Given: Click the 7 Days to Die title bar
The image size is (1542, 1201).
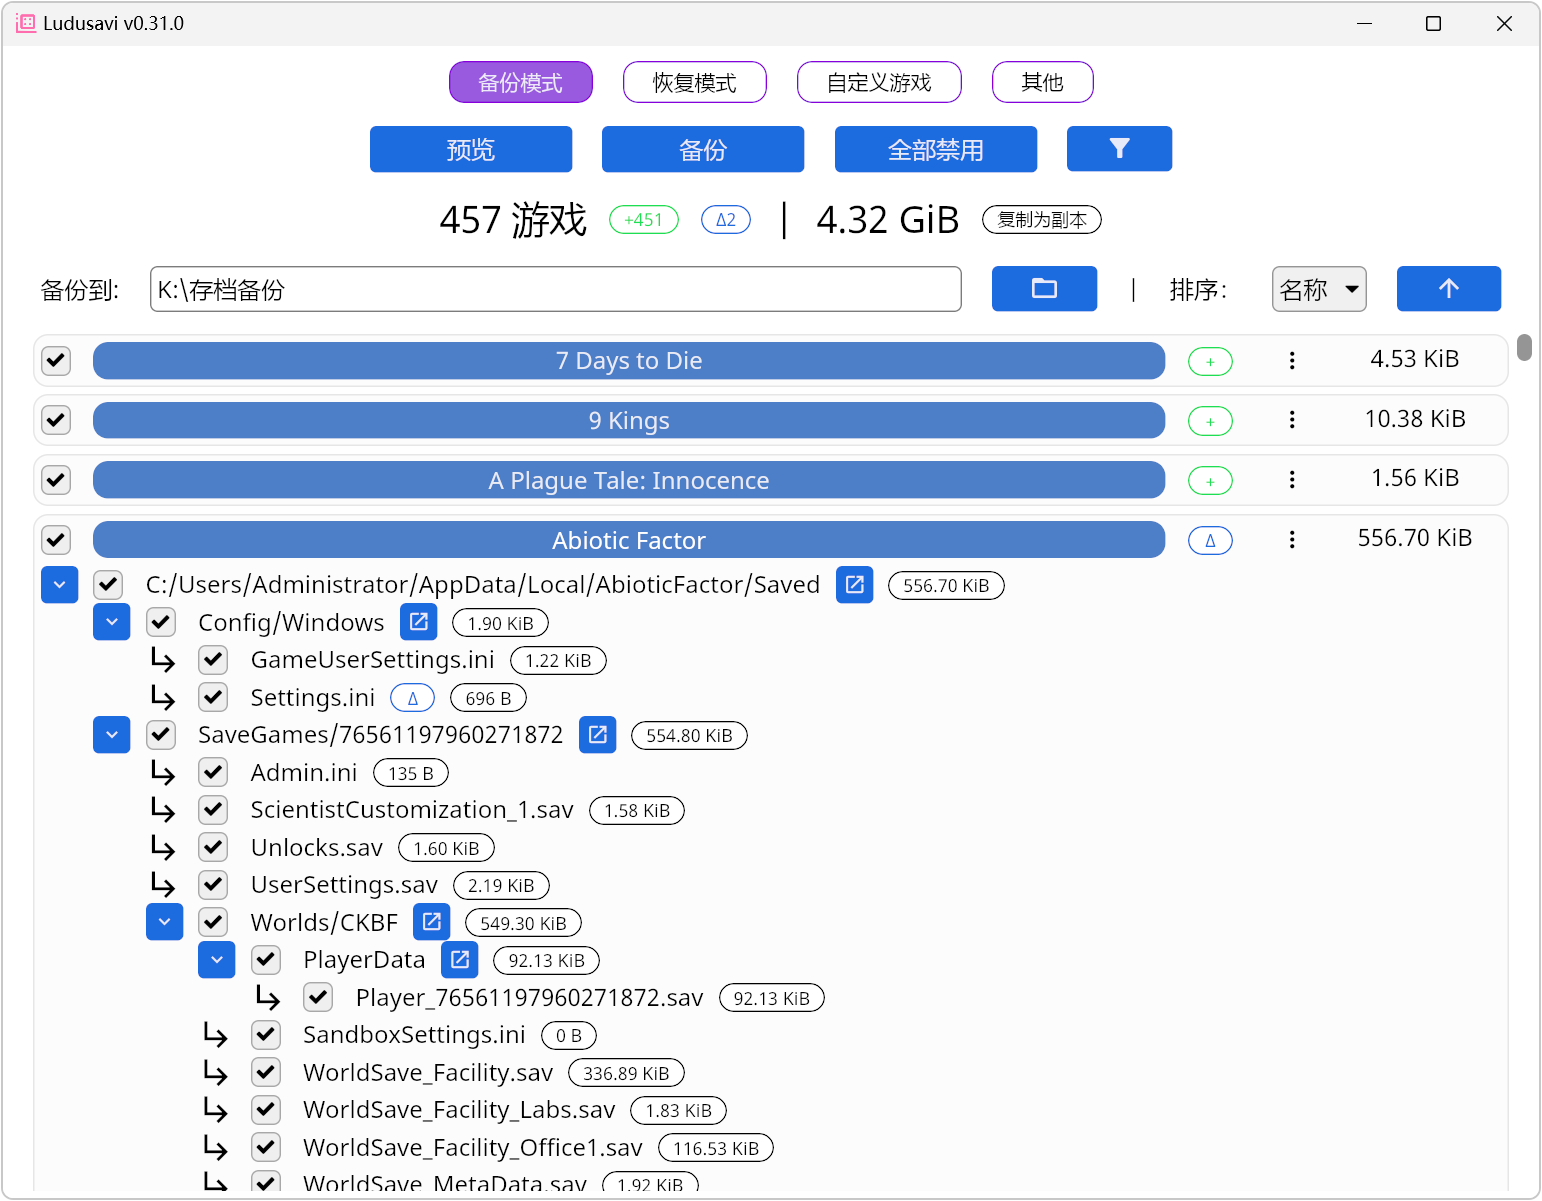Looking at the screenshot, I should (x=629, y=361).
